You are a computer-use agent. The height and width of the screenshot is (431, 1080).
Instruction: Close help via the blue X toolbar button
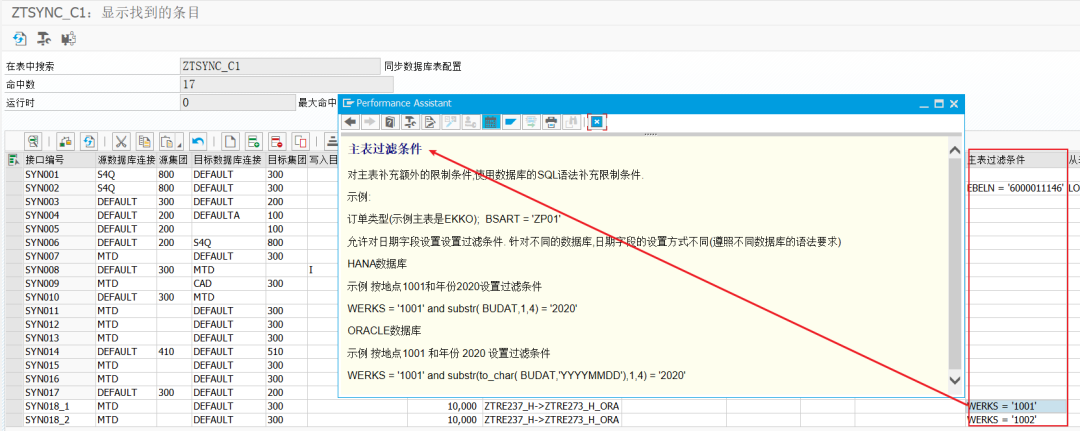click(x=596, y=122)
